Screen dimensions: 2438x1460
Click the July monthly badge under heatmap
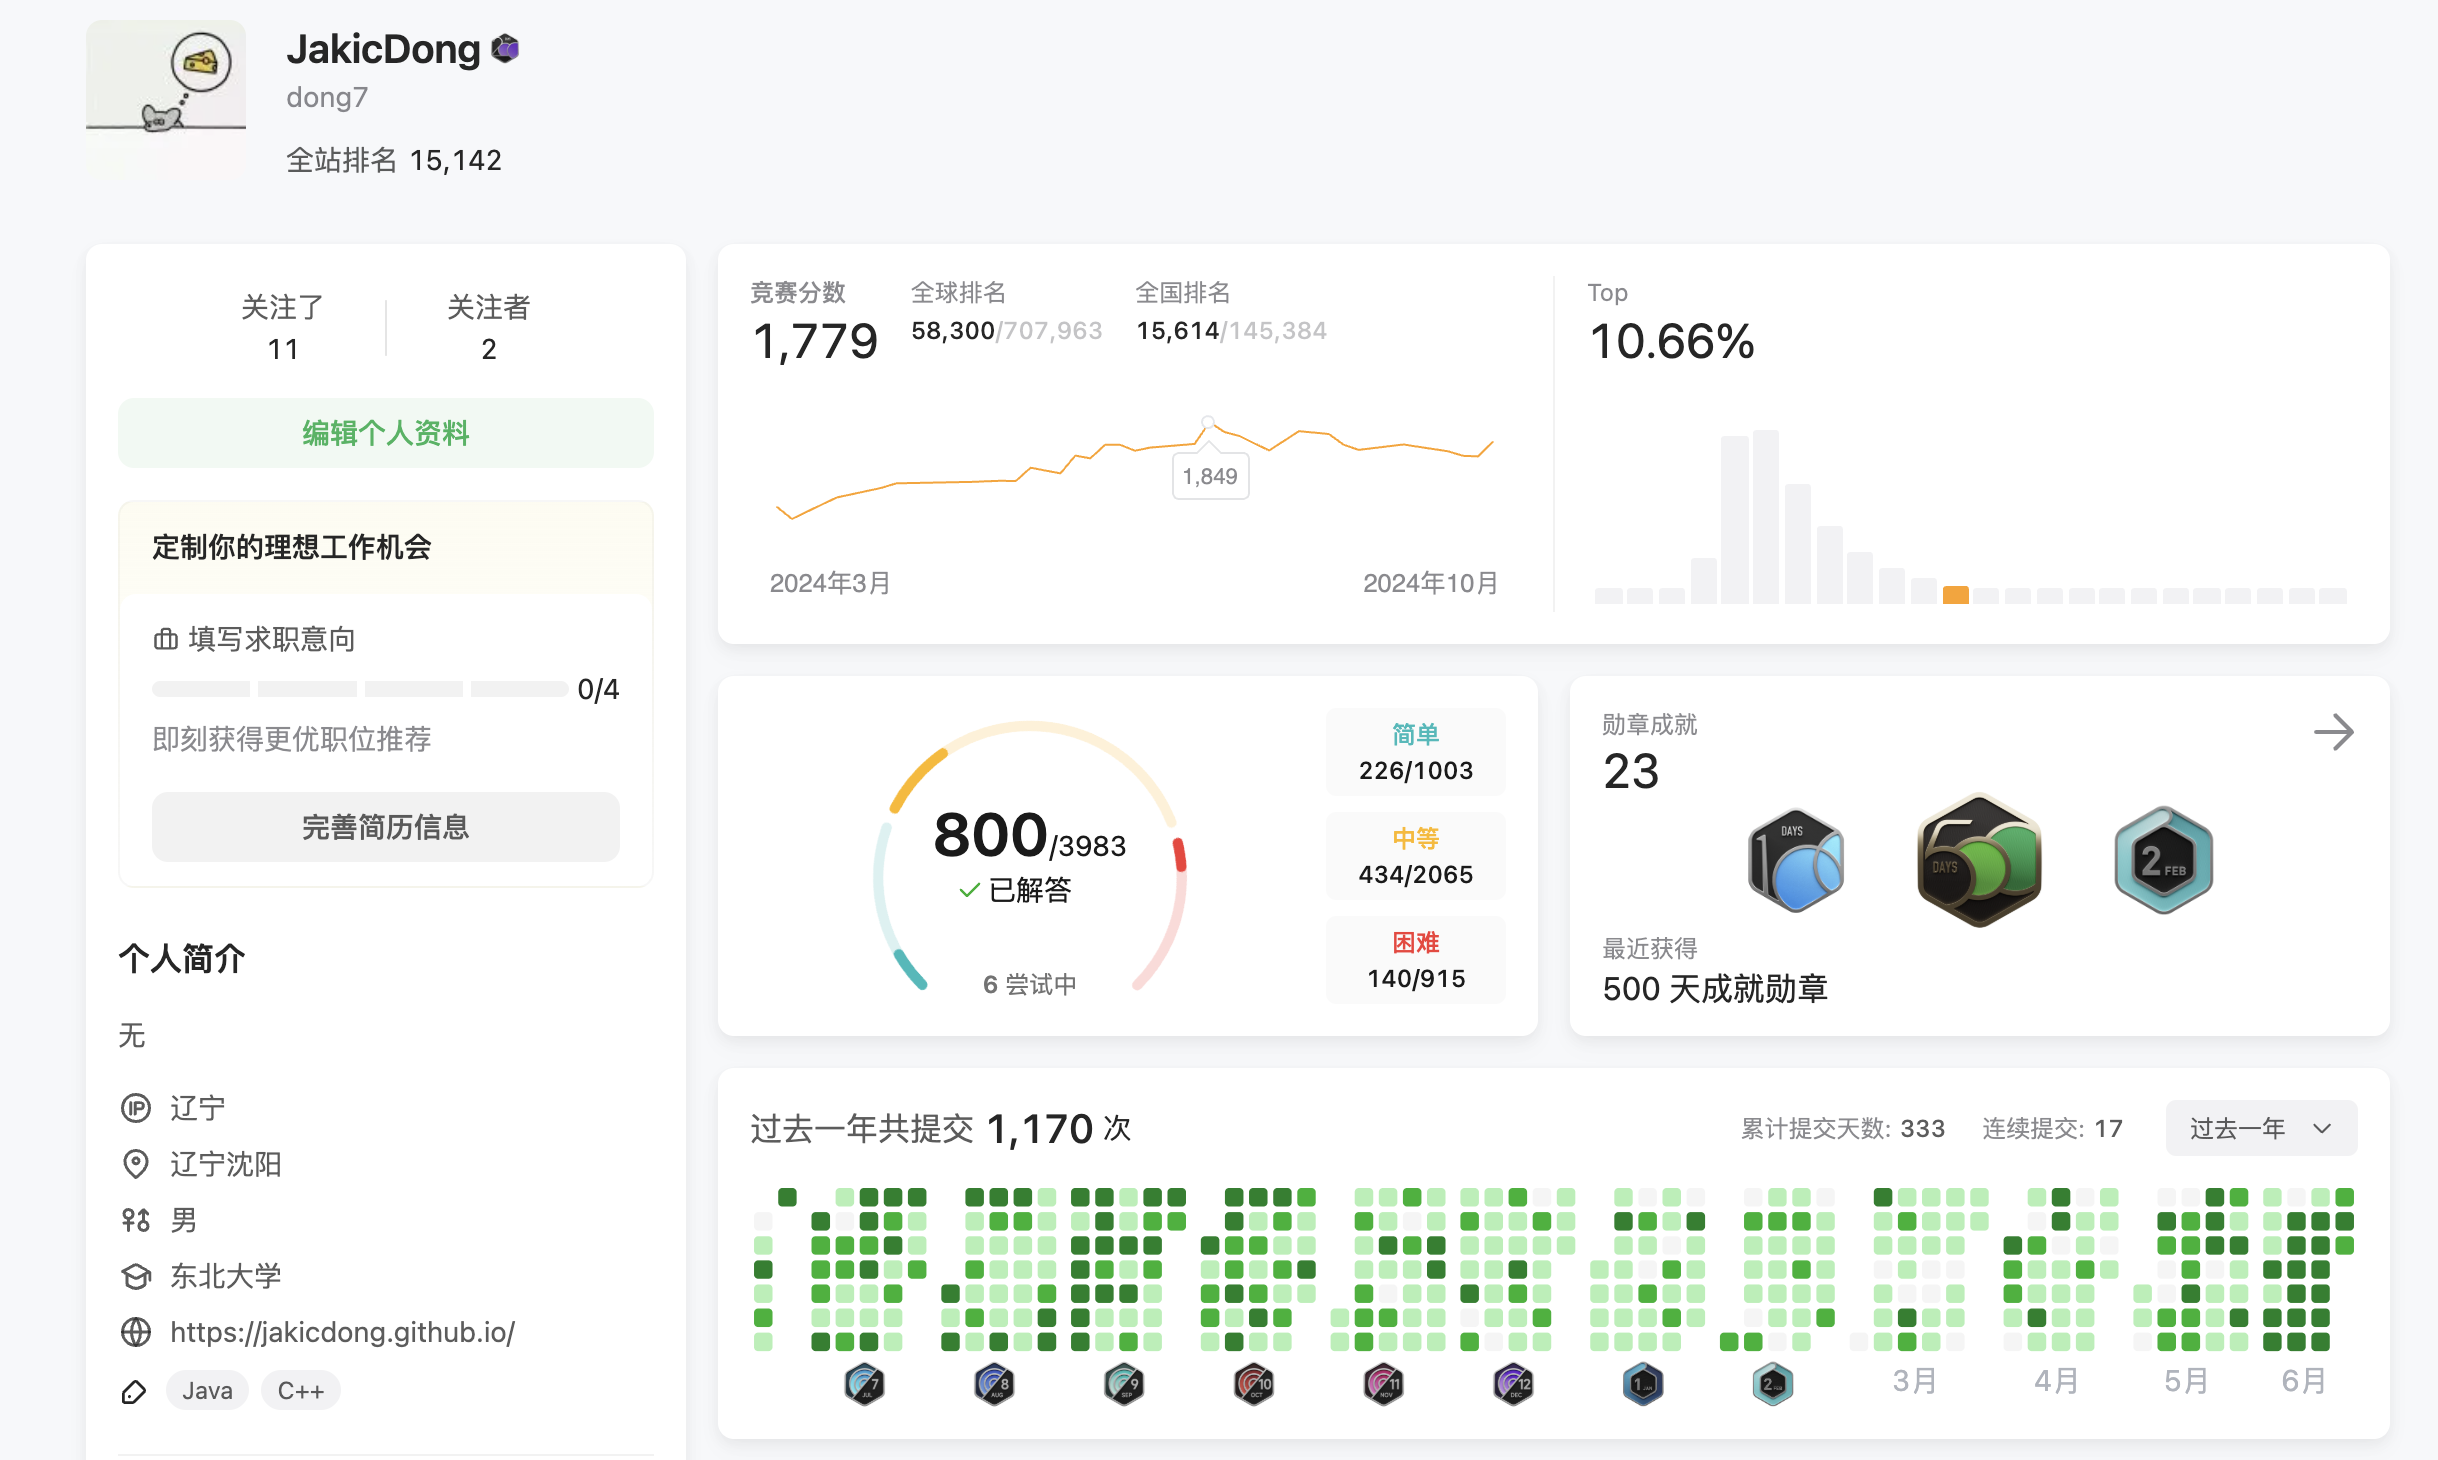pos(864,1384)
